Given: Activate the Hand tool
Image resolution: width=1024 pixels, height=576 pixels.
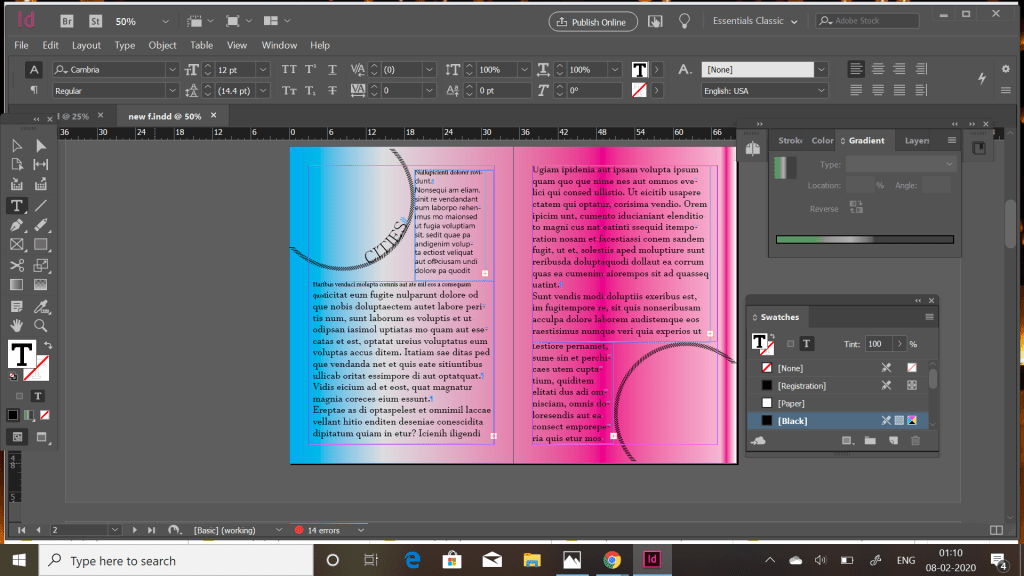Looking at the screenshot, I should coord(17,325).
